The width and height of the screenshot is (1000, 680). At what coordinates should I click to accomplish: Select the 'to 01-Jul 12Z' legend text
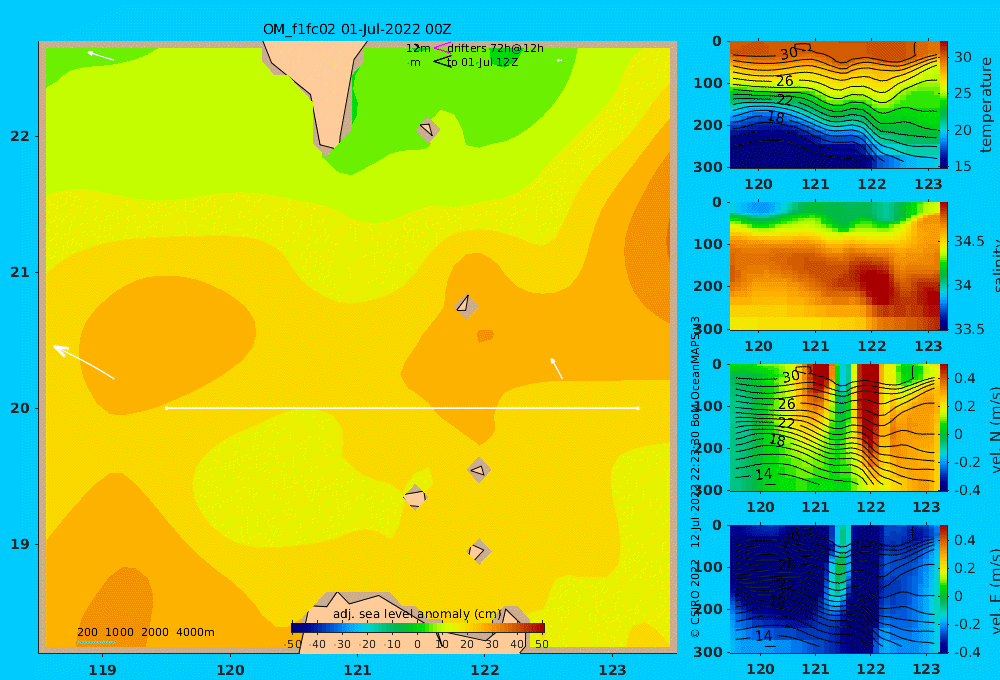(482, 63)
